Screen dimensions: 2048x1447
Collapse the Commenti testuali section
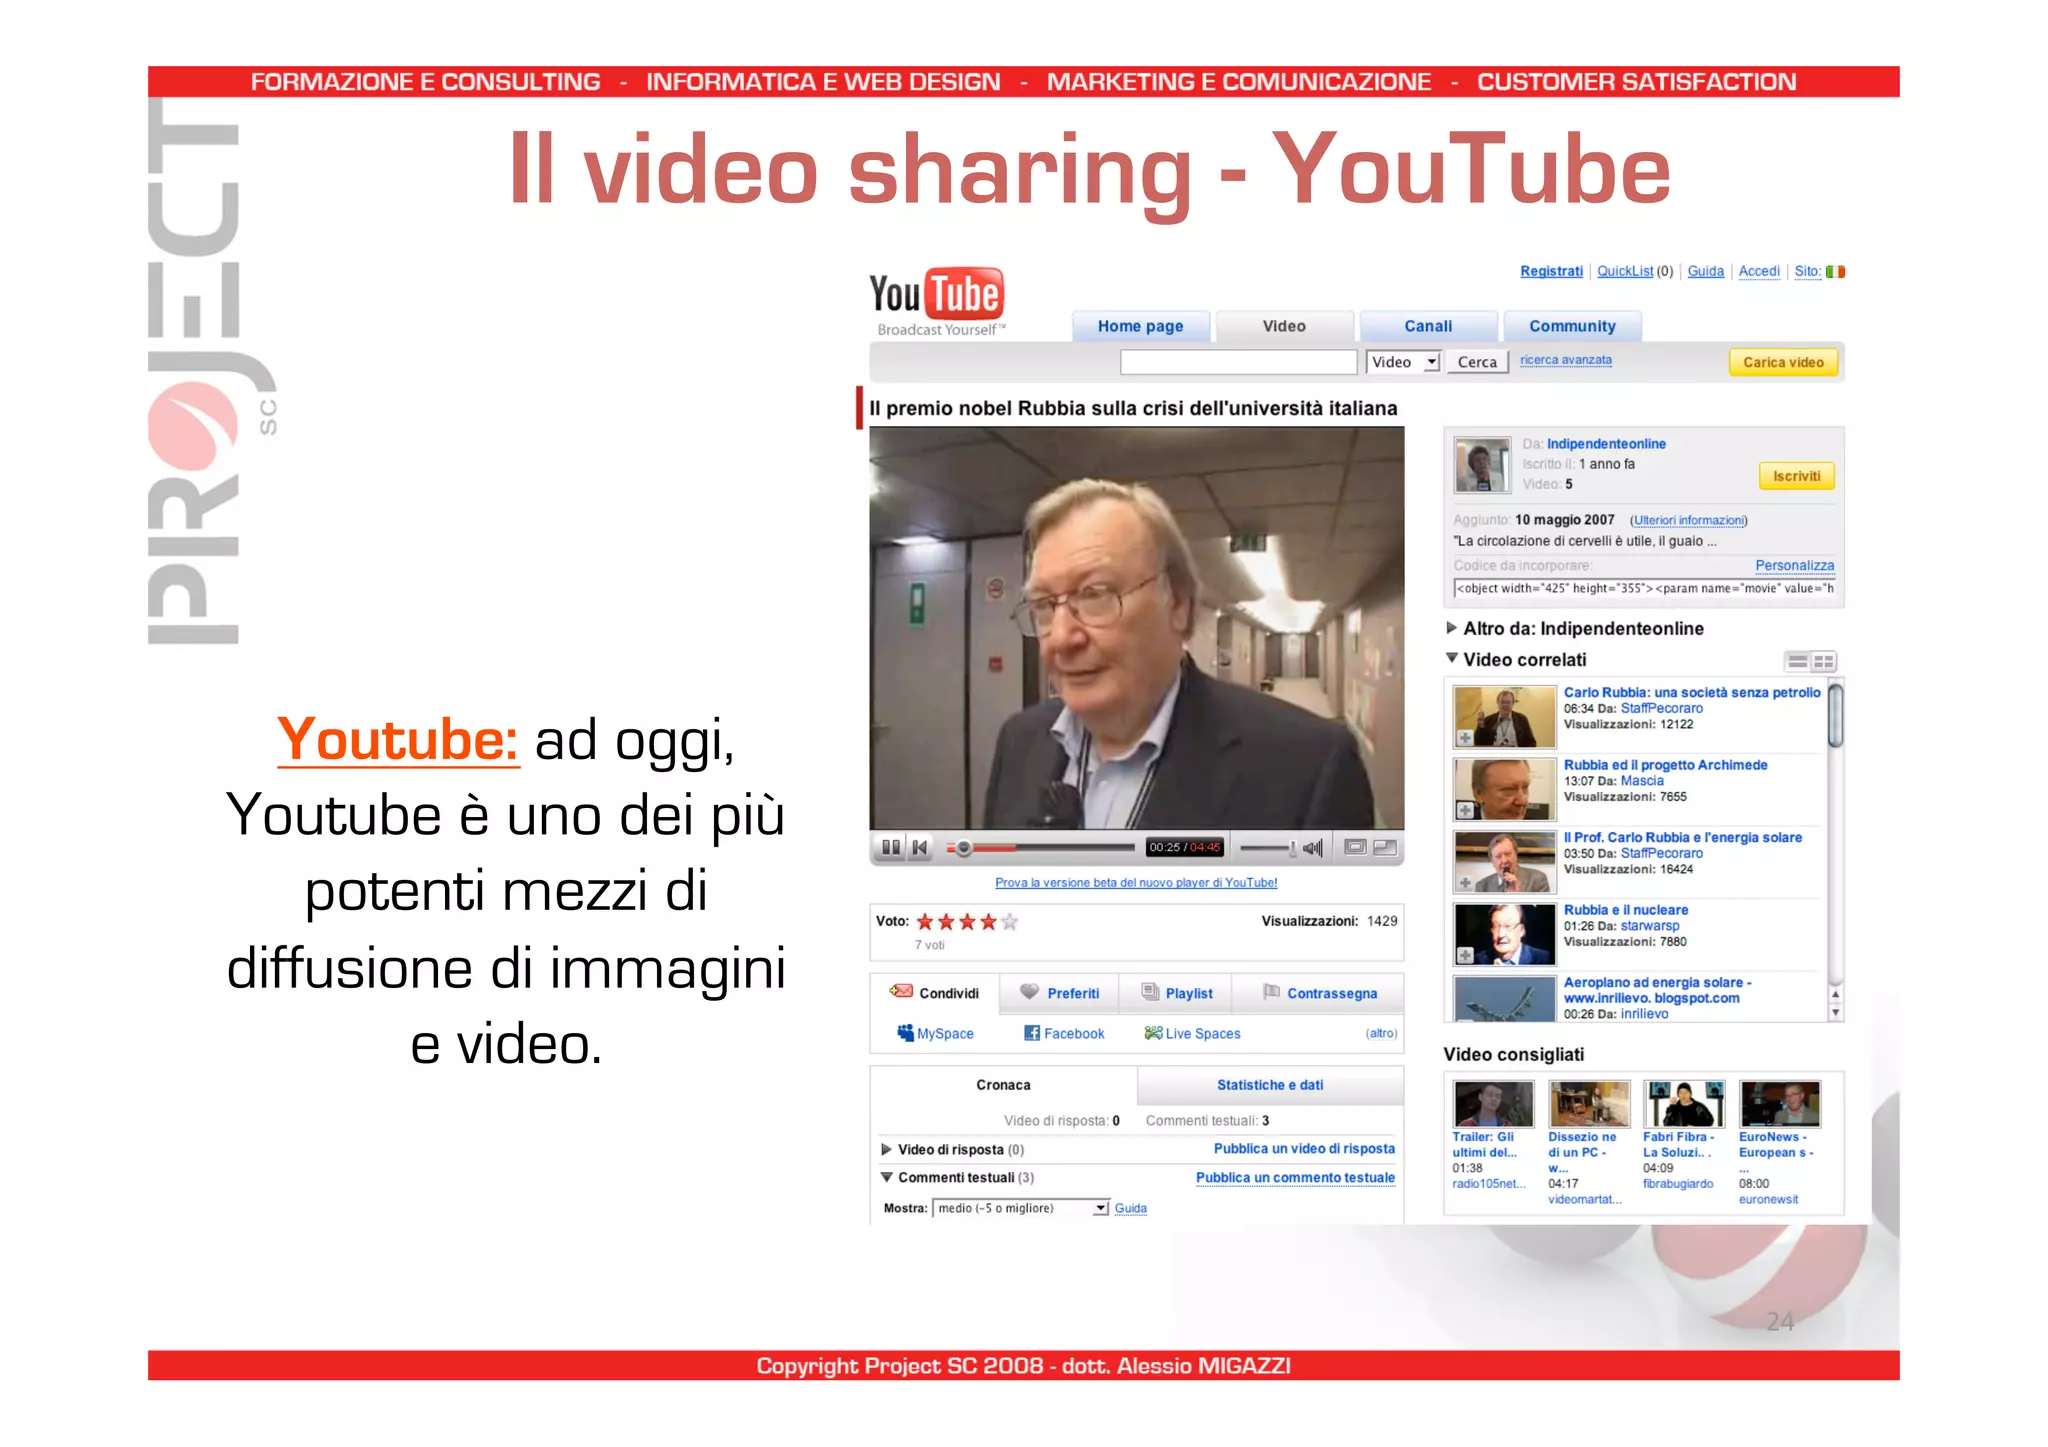pyautogui.click(x=886, y=1177)
